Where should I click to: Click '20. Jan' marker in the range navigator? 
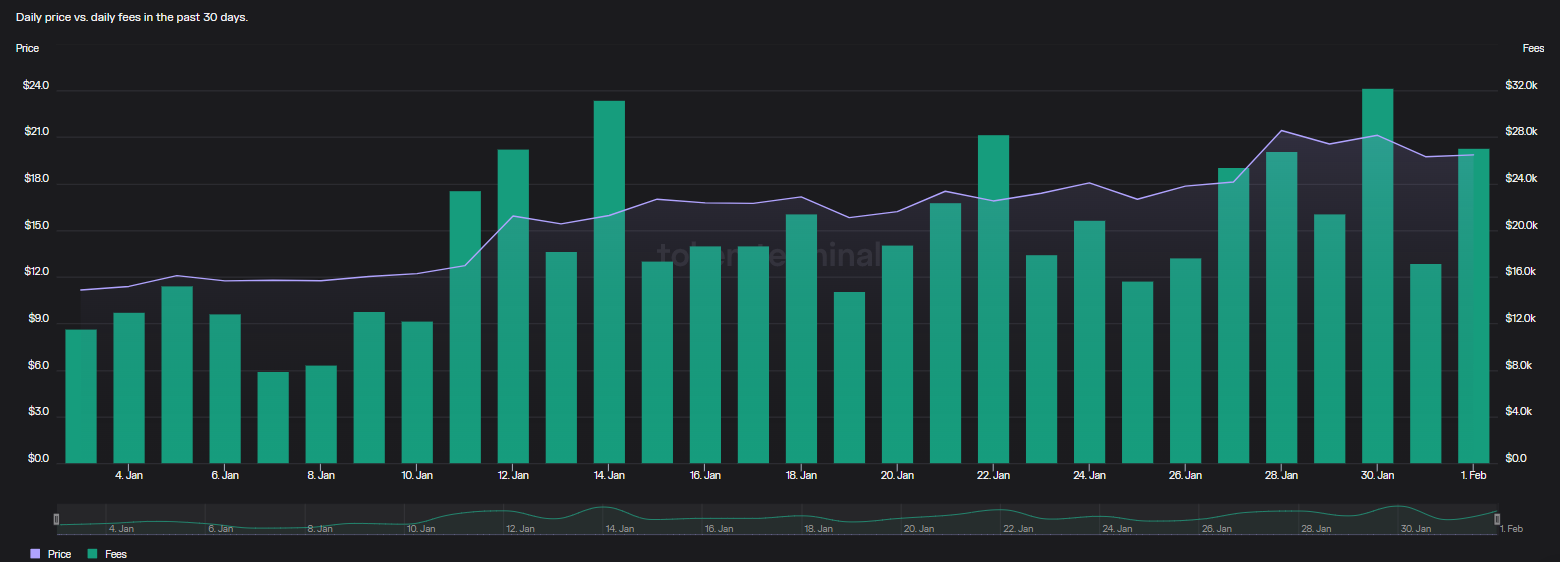(x=917, y=528)
